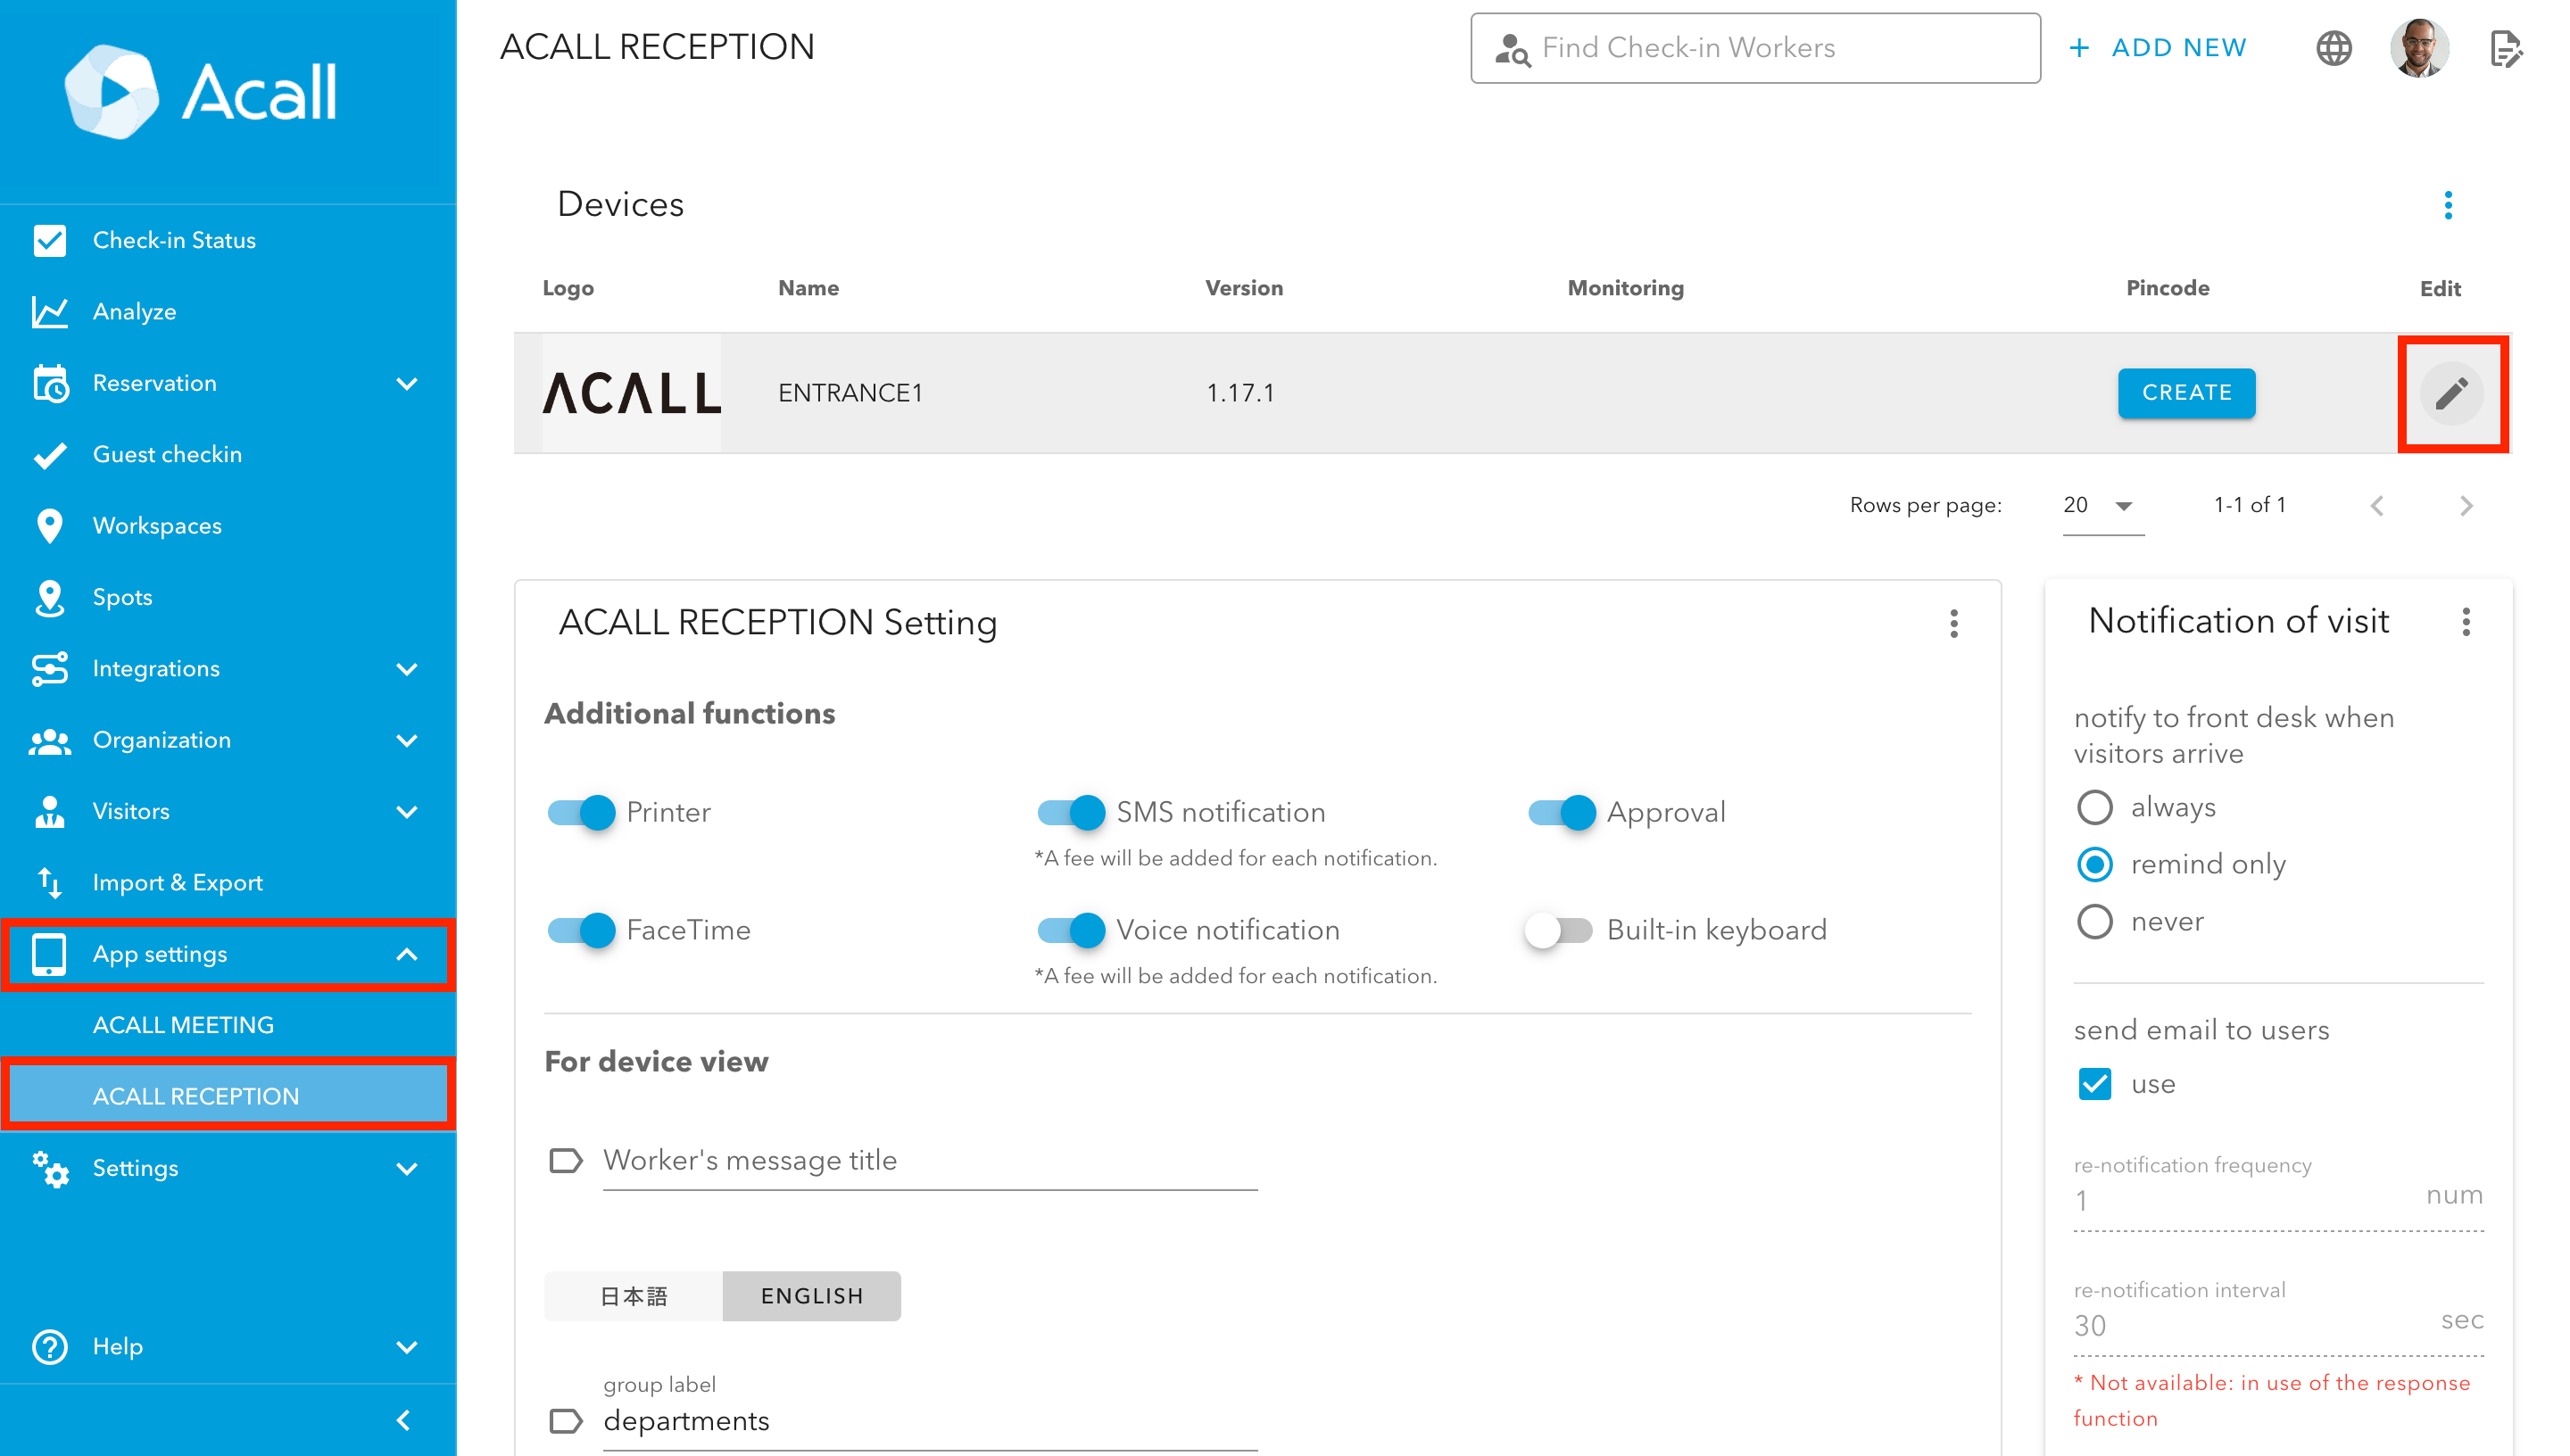
Task: Click the Visitors person icon
Action: point(49,811)
